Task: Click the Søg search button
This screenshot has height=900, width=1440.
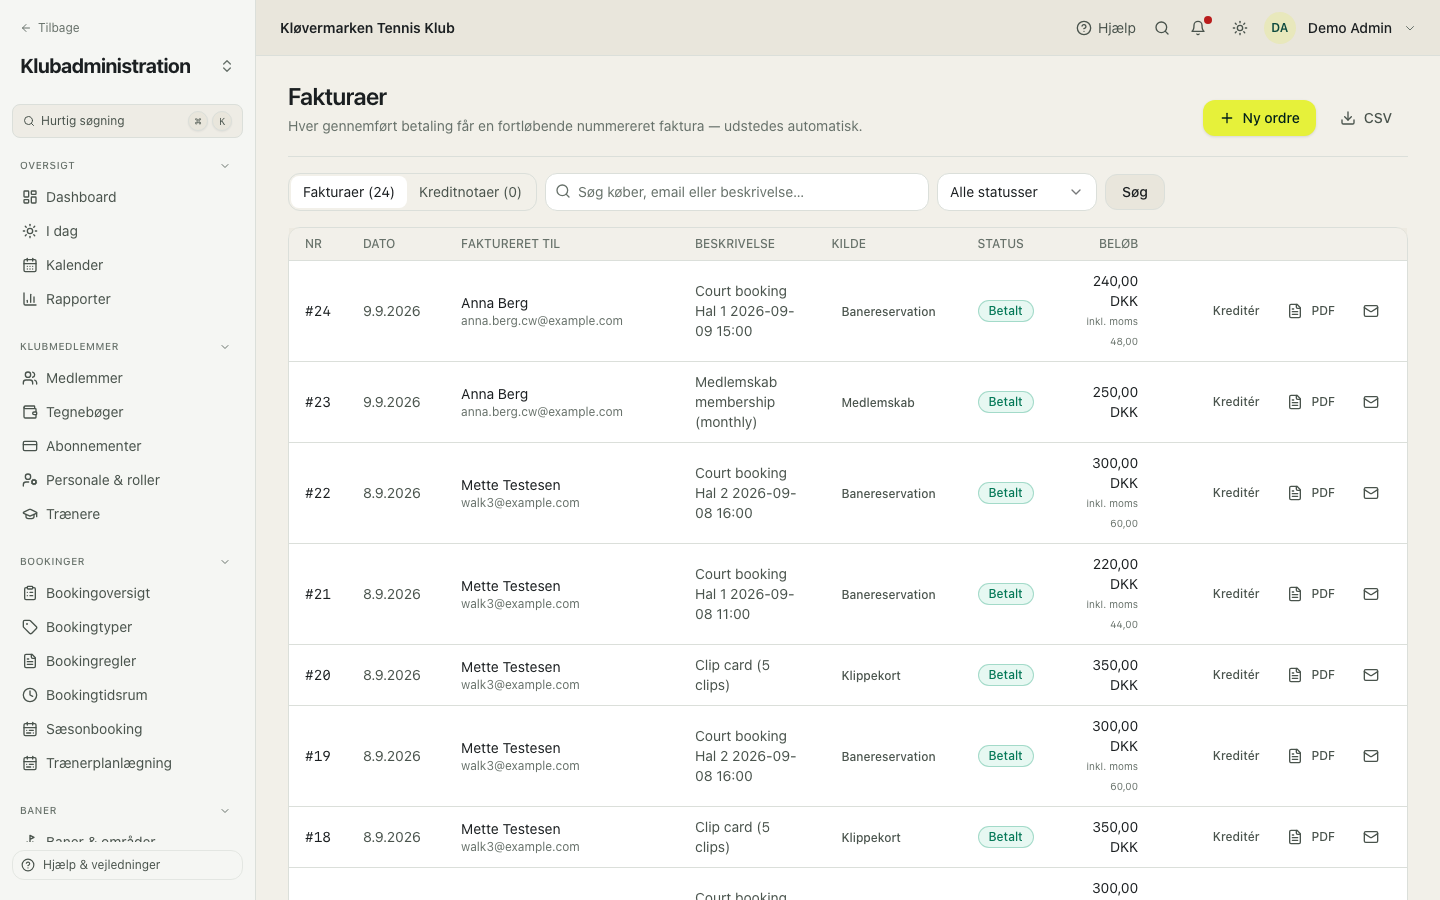Action: [1134, 192]
